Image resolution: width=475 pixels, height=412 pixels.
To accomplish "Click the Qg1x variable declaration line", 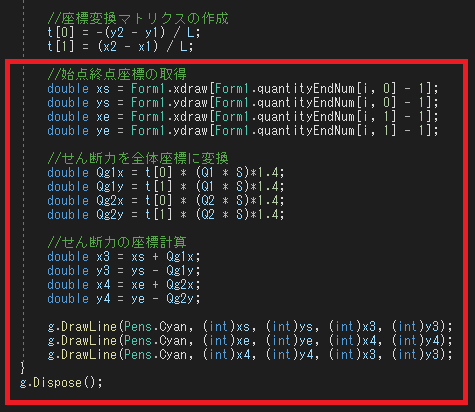I will pos(166,173).
